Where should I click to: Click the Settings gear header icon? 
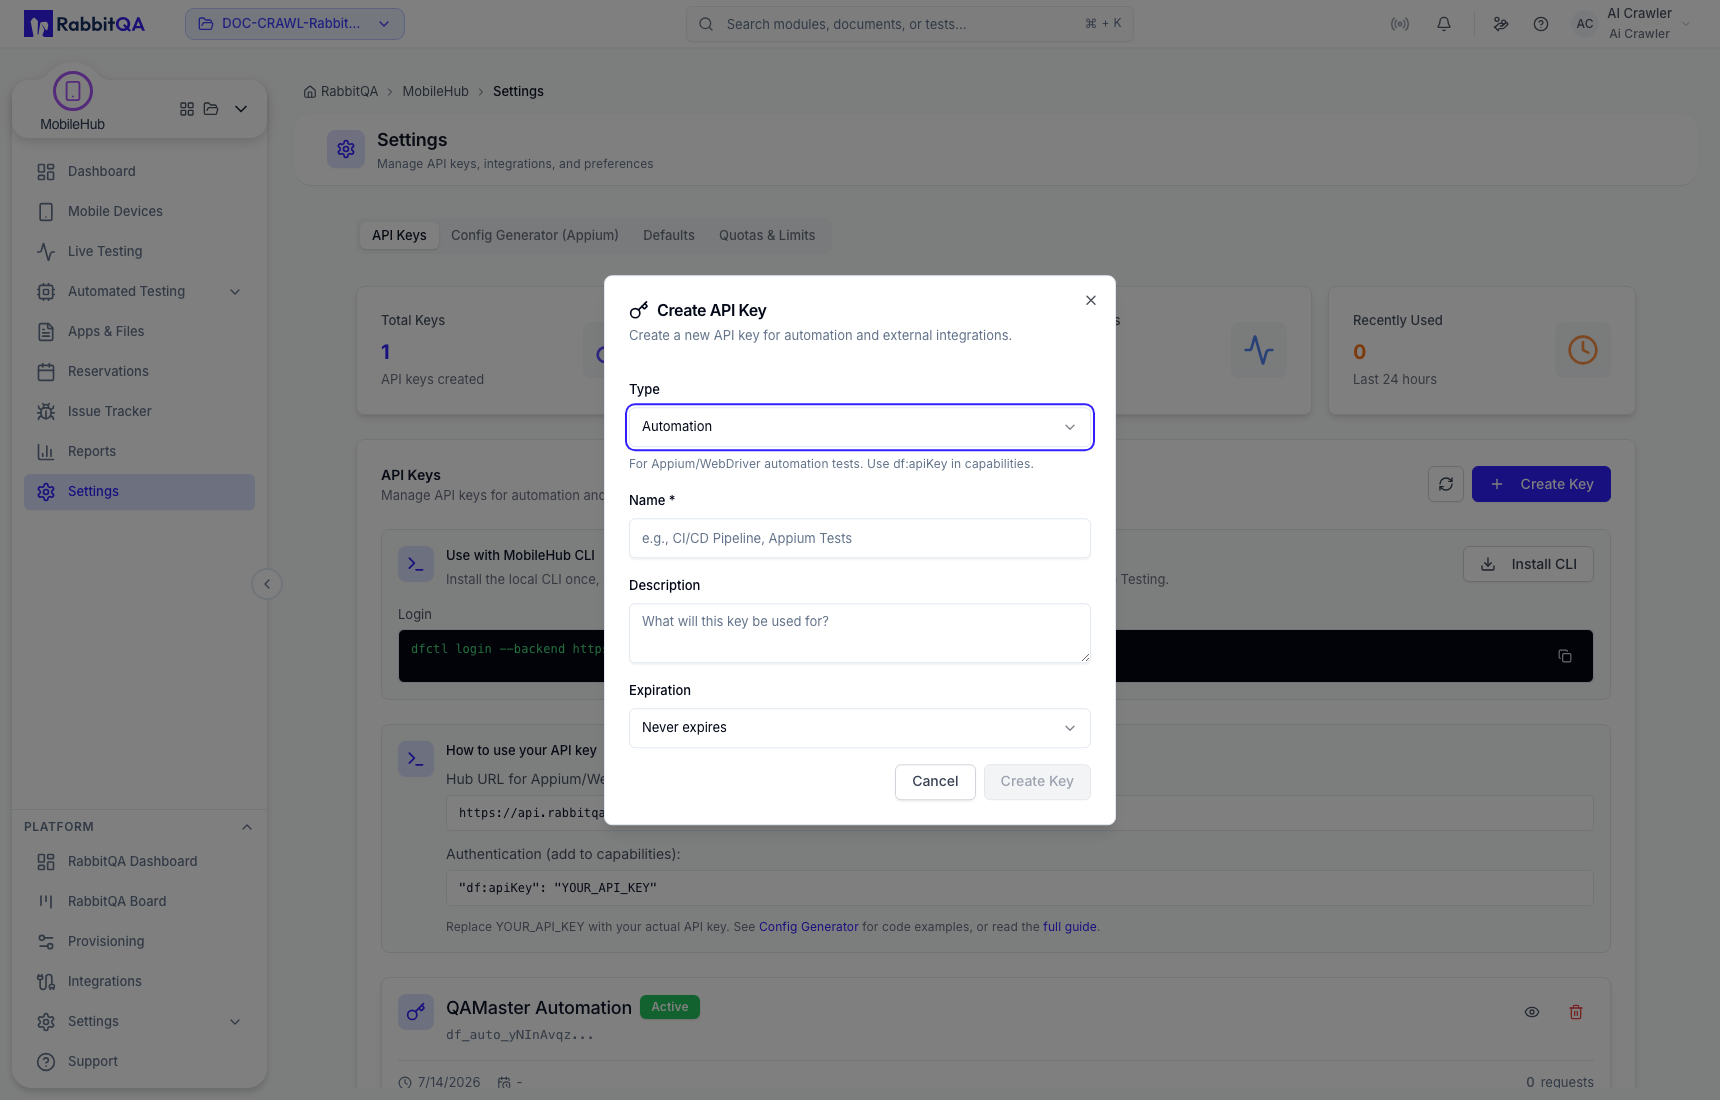tap(346, 149)
